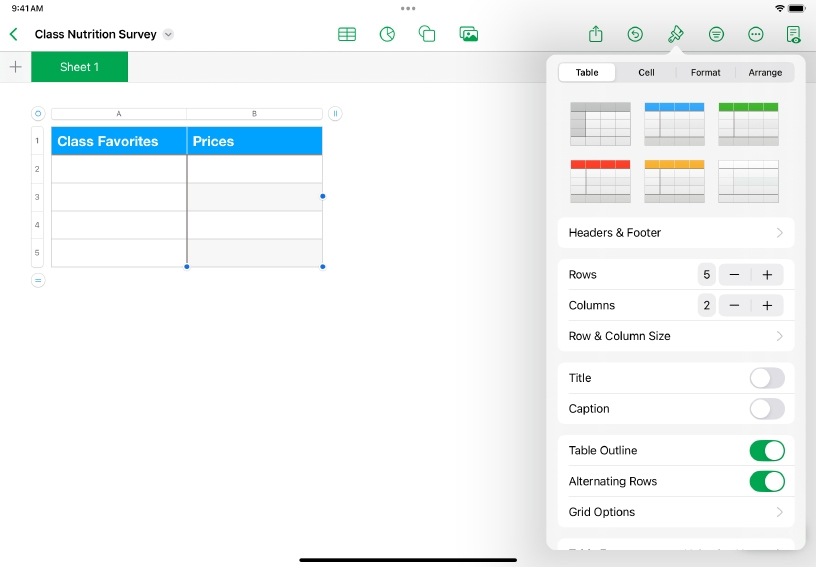Open the Insert Chart icon
Viewport: 816px width, 567px height.
pyautogui.click(x=388, y=34)
